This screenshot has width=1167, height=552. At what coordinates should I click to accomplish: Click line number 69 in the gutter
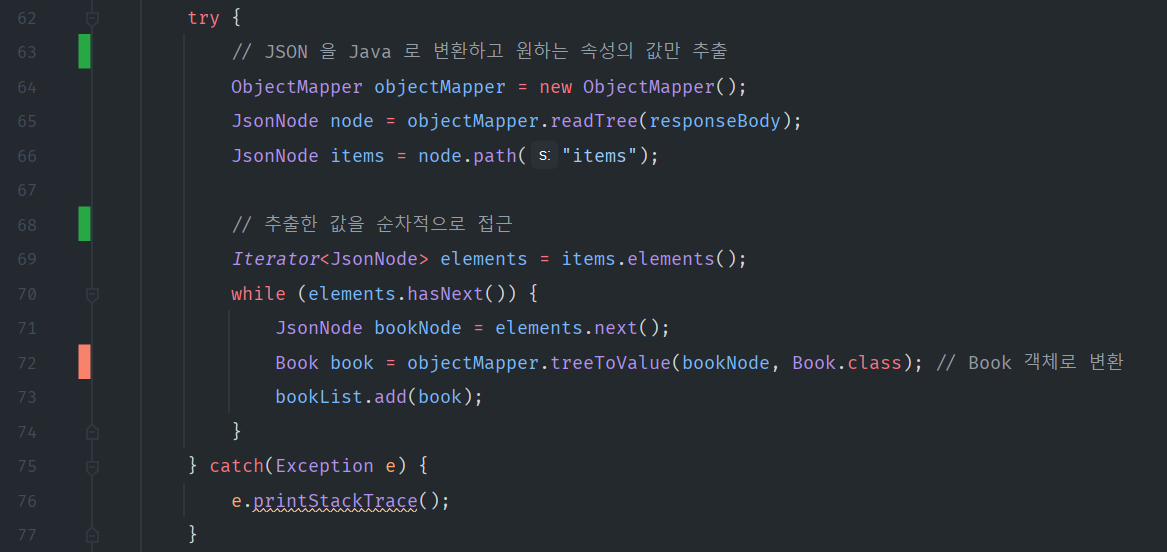[27, 259]
